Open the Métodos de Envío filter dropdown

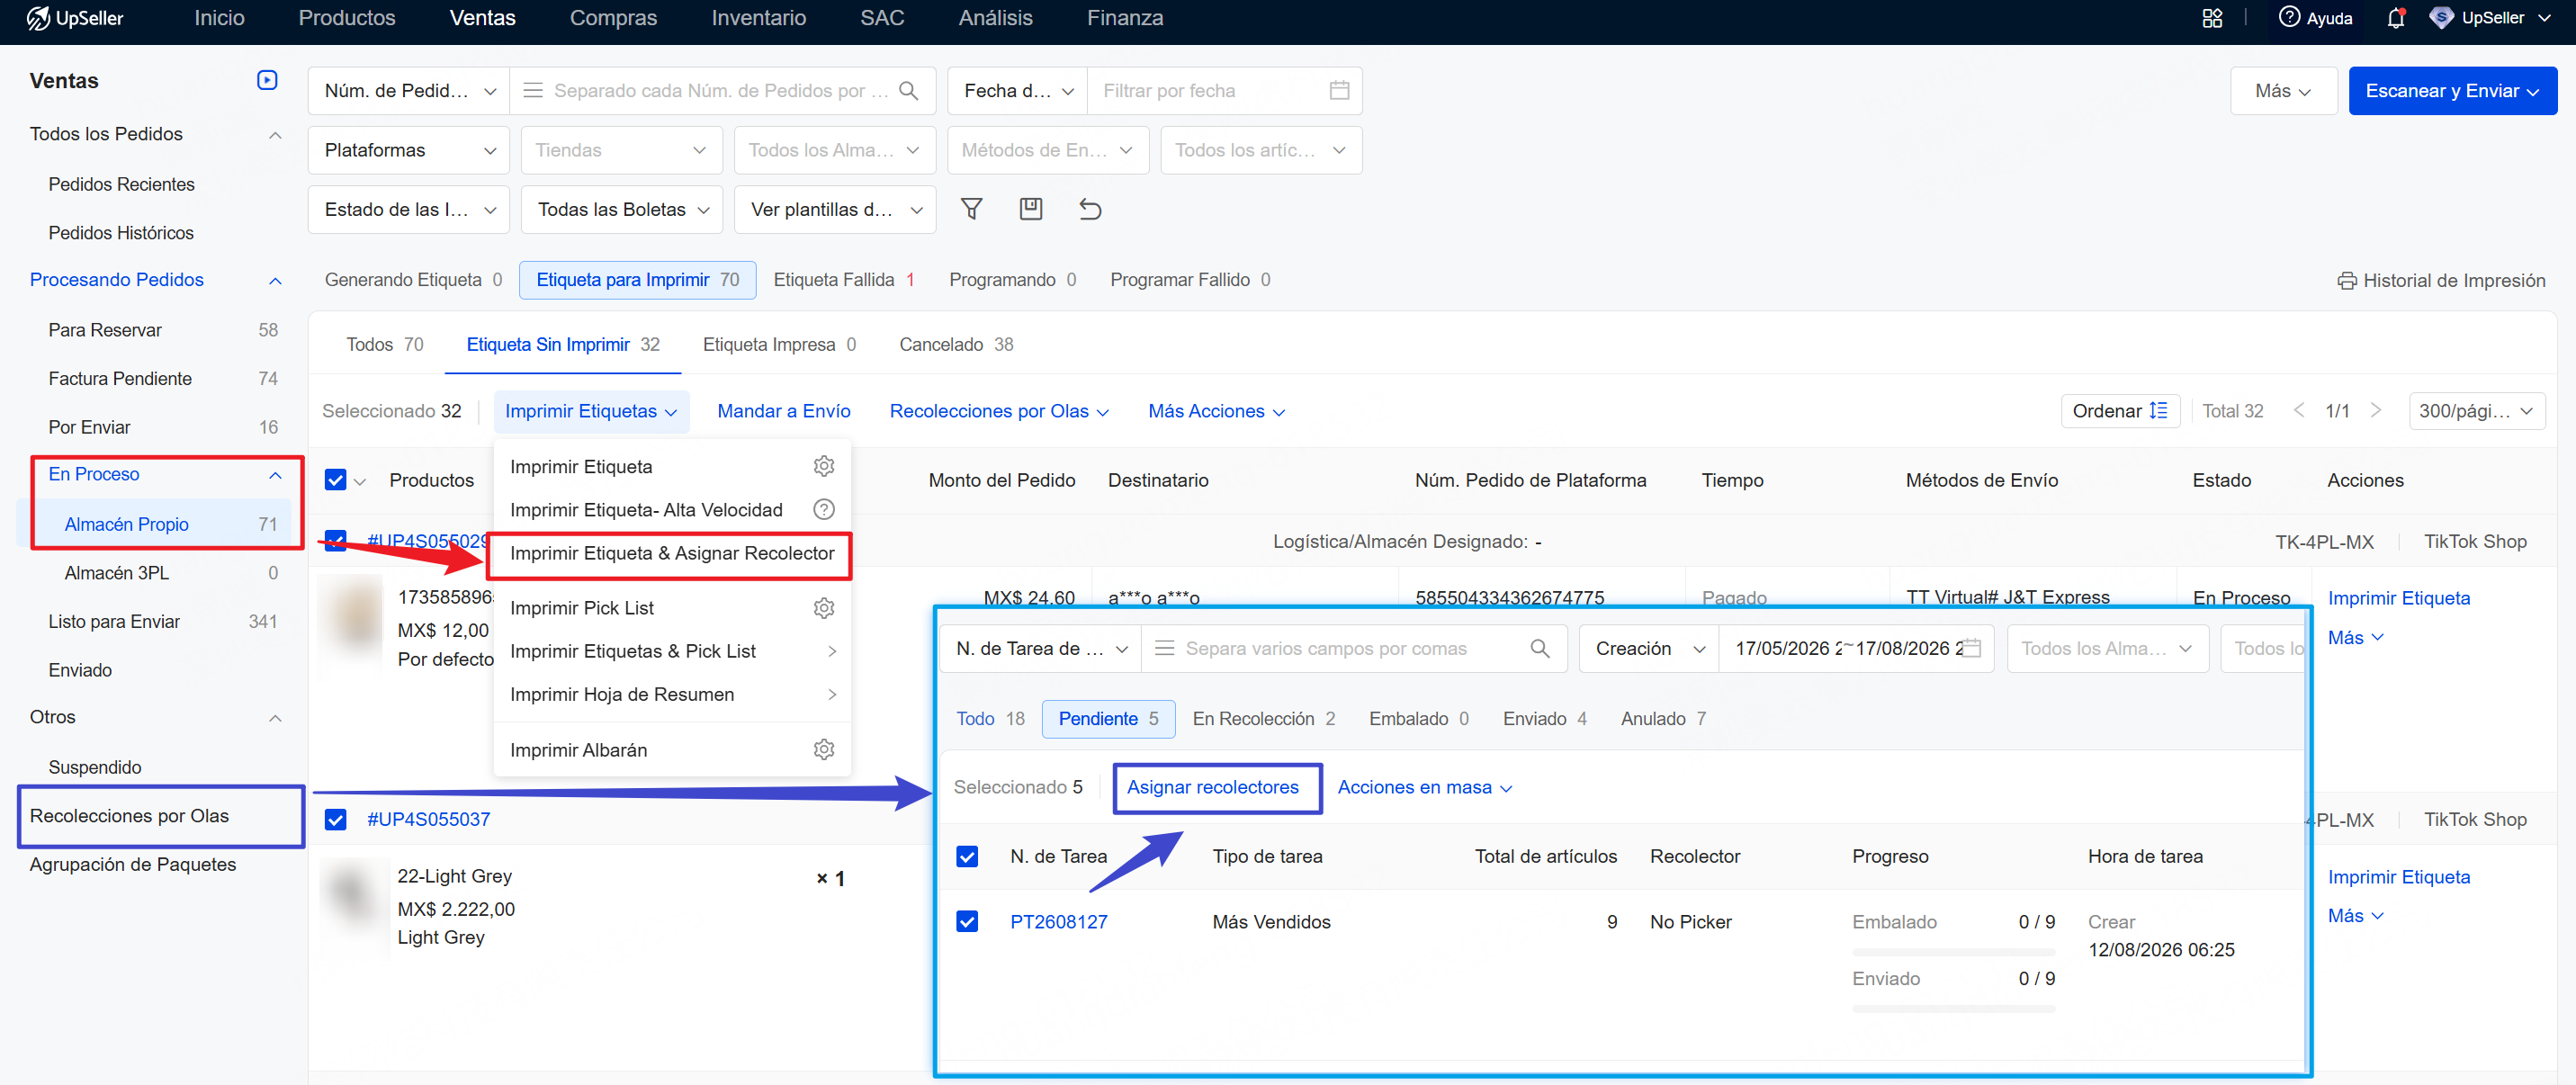pyautogui.click(x=1048, y=150)
